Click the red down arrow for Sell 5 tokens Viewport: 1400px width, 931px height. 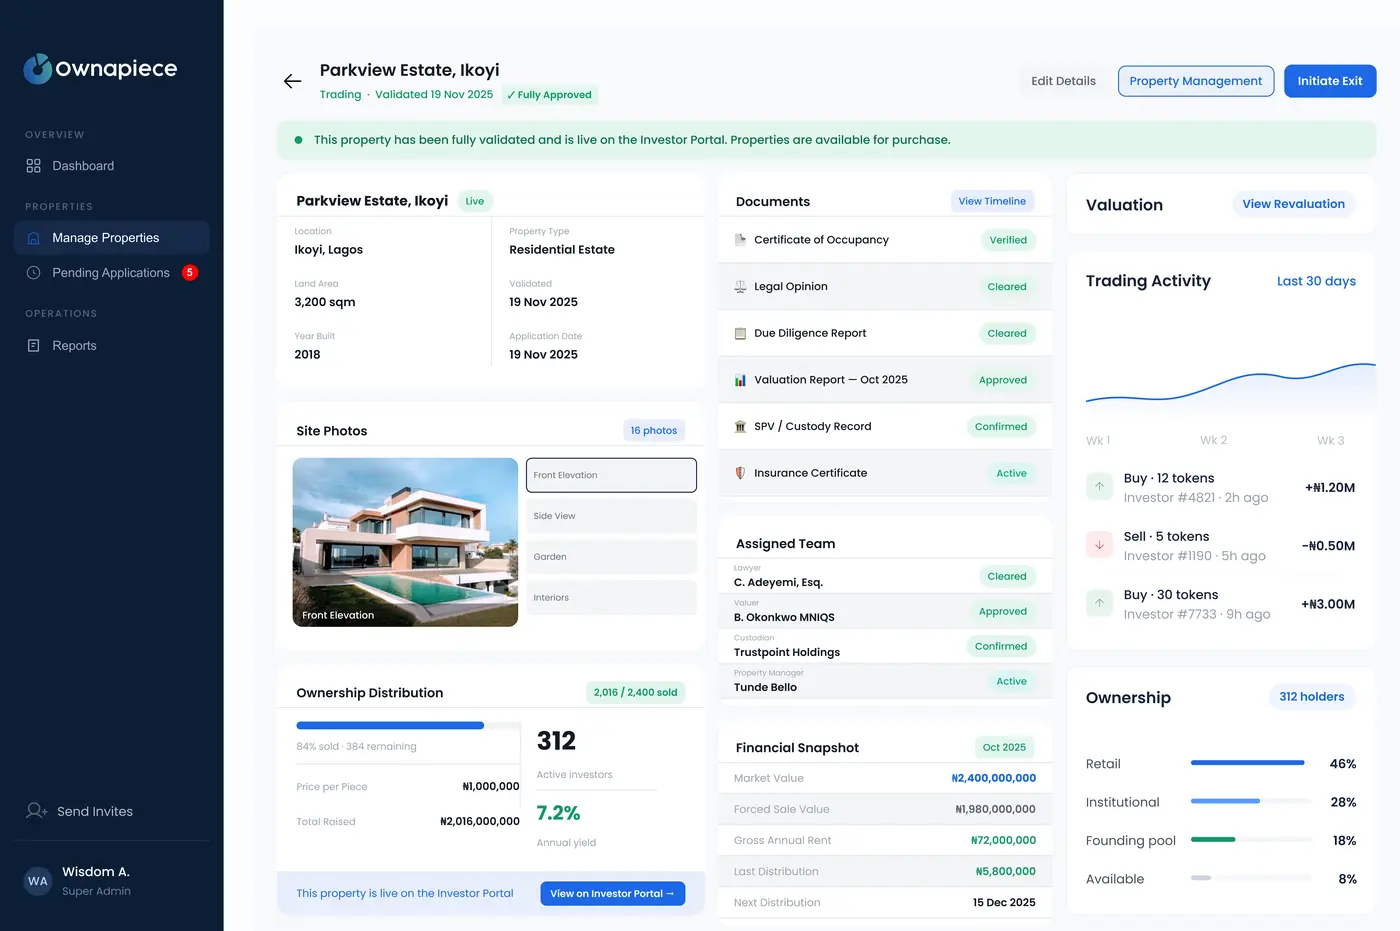coord(1099,545)
